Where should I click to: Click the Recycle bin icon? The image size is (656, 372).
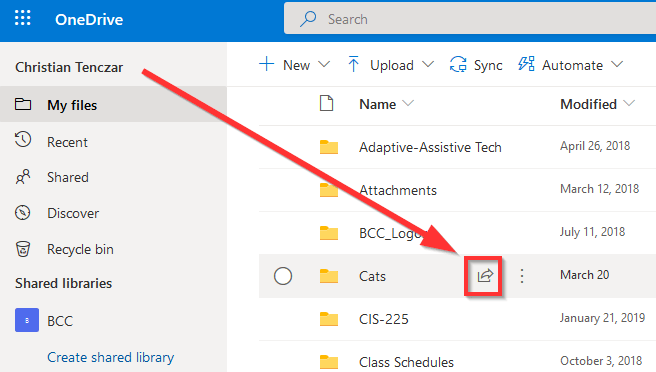coord(23,249)
